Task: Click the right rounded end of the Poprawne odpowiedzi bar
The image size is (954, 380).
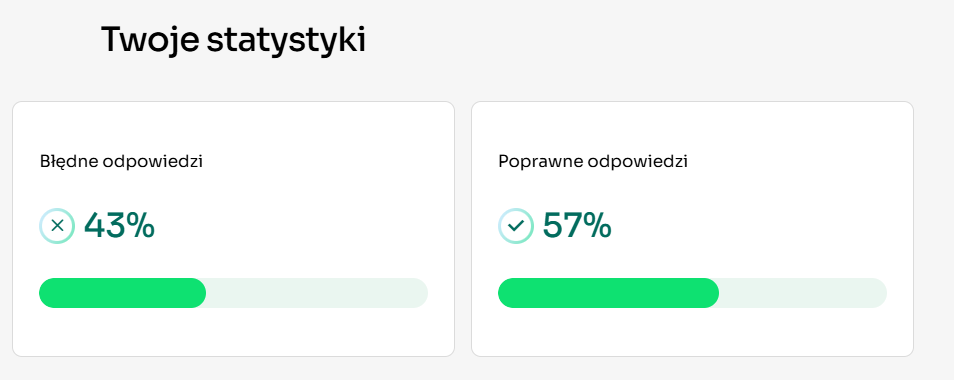Action: pyautogui.click(x=876, y=293)
